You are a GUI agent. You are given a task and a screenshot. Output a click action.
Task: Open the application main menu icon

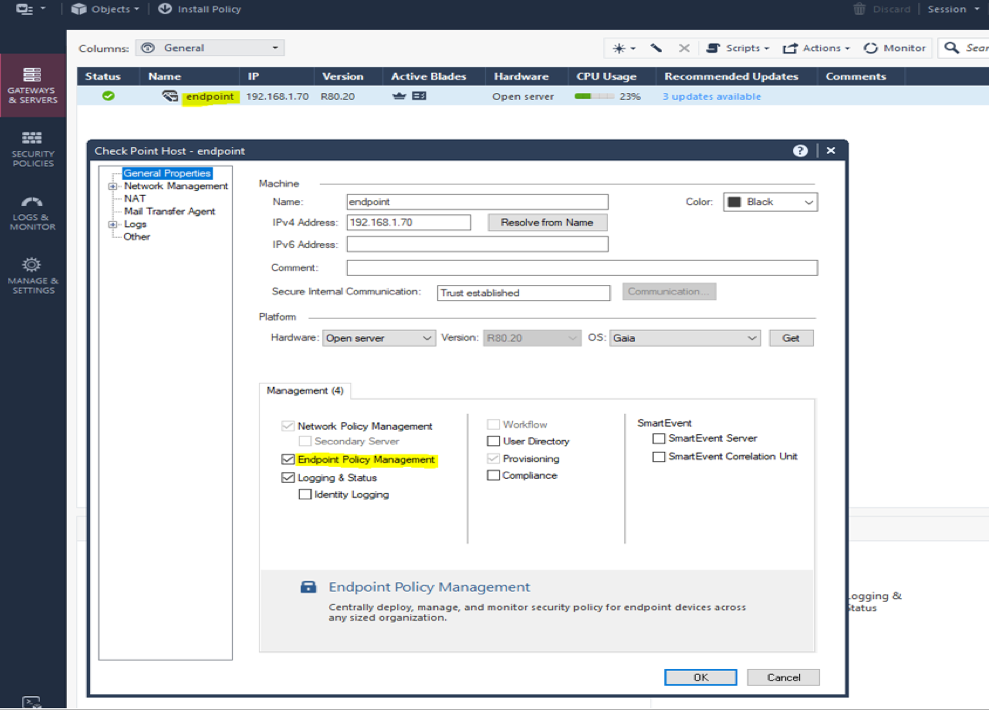click(x=30, y=9)
